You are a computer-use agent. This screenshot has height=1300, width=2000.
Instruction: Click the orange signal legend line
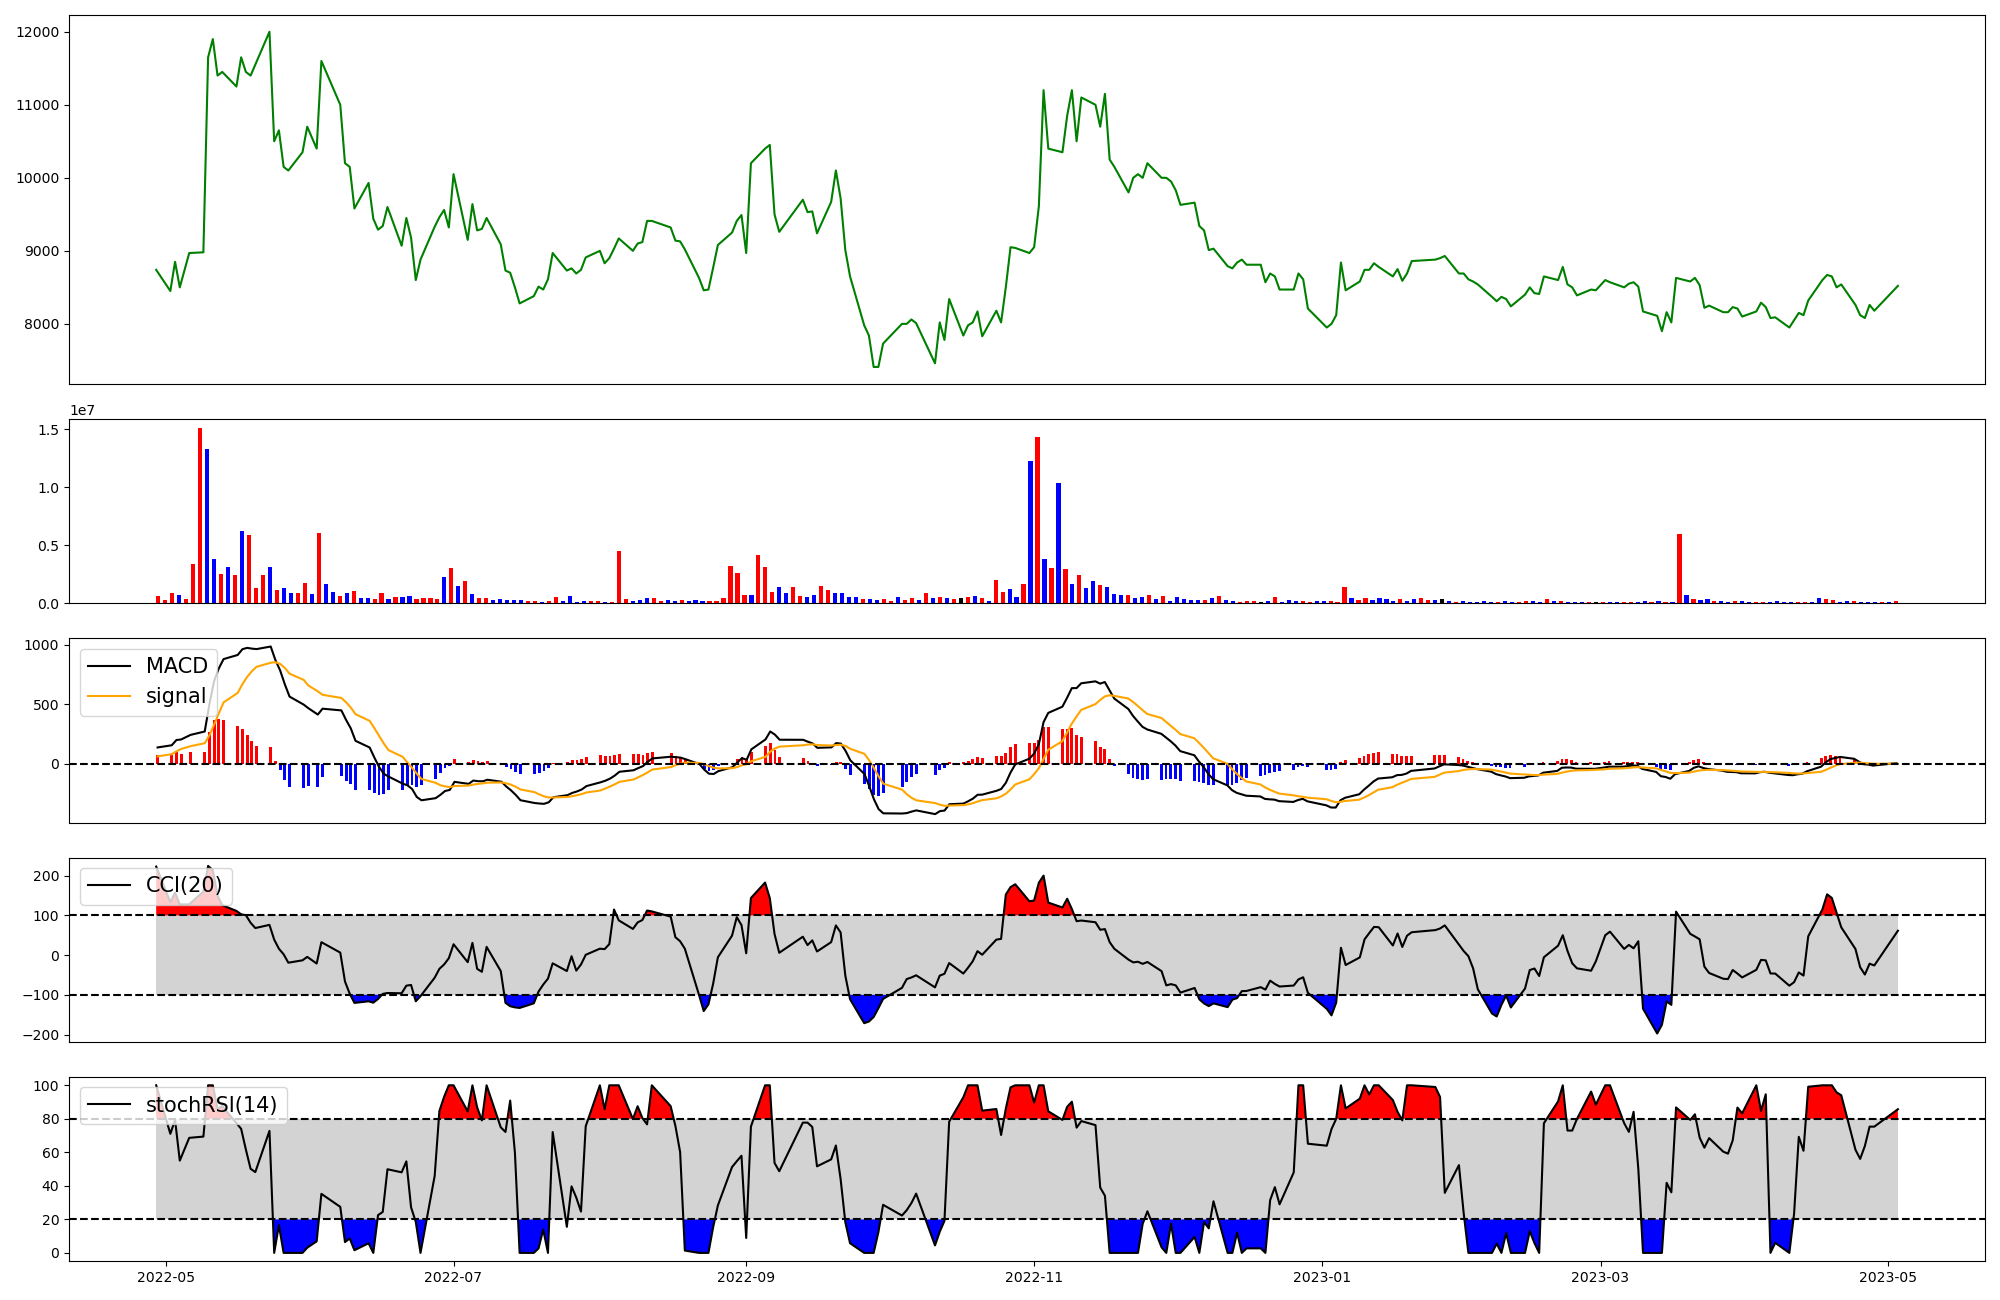[x=109, y=696]
